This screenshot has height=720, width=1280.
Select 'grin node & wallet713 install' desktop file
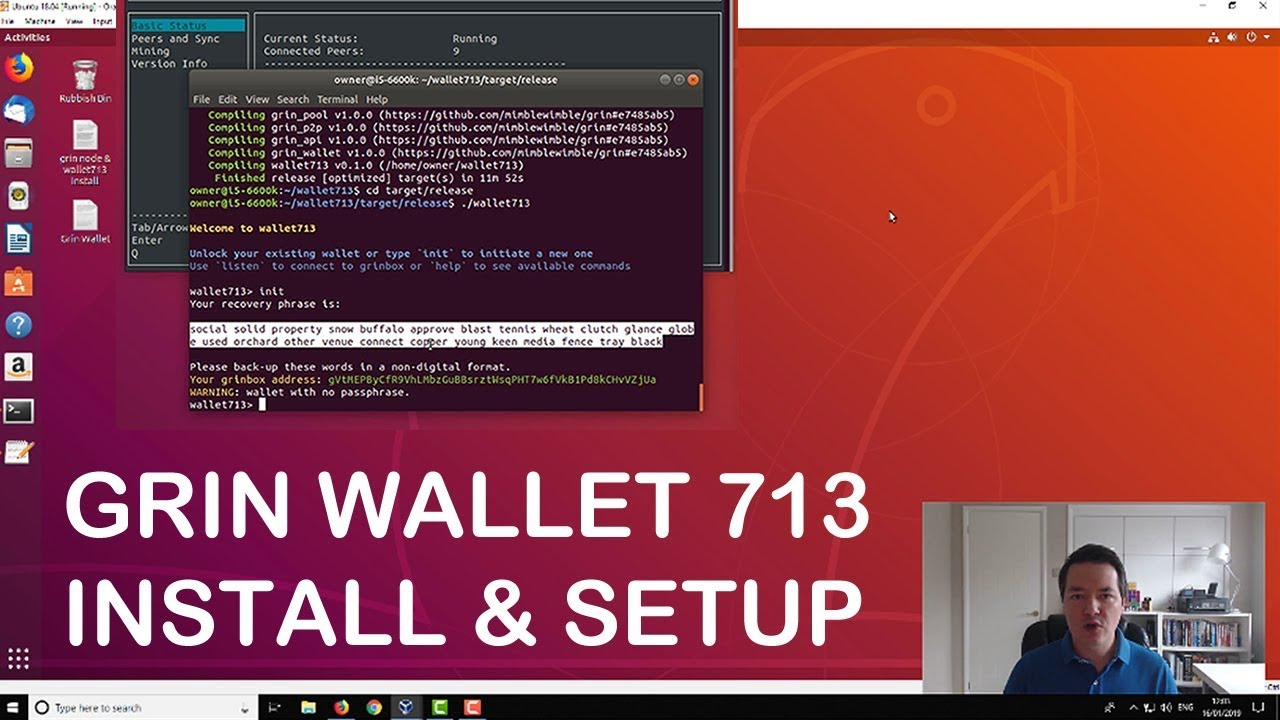pos(85,152)
